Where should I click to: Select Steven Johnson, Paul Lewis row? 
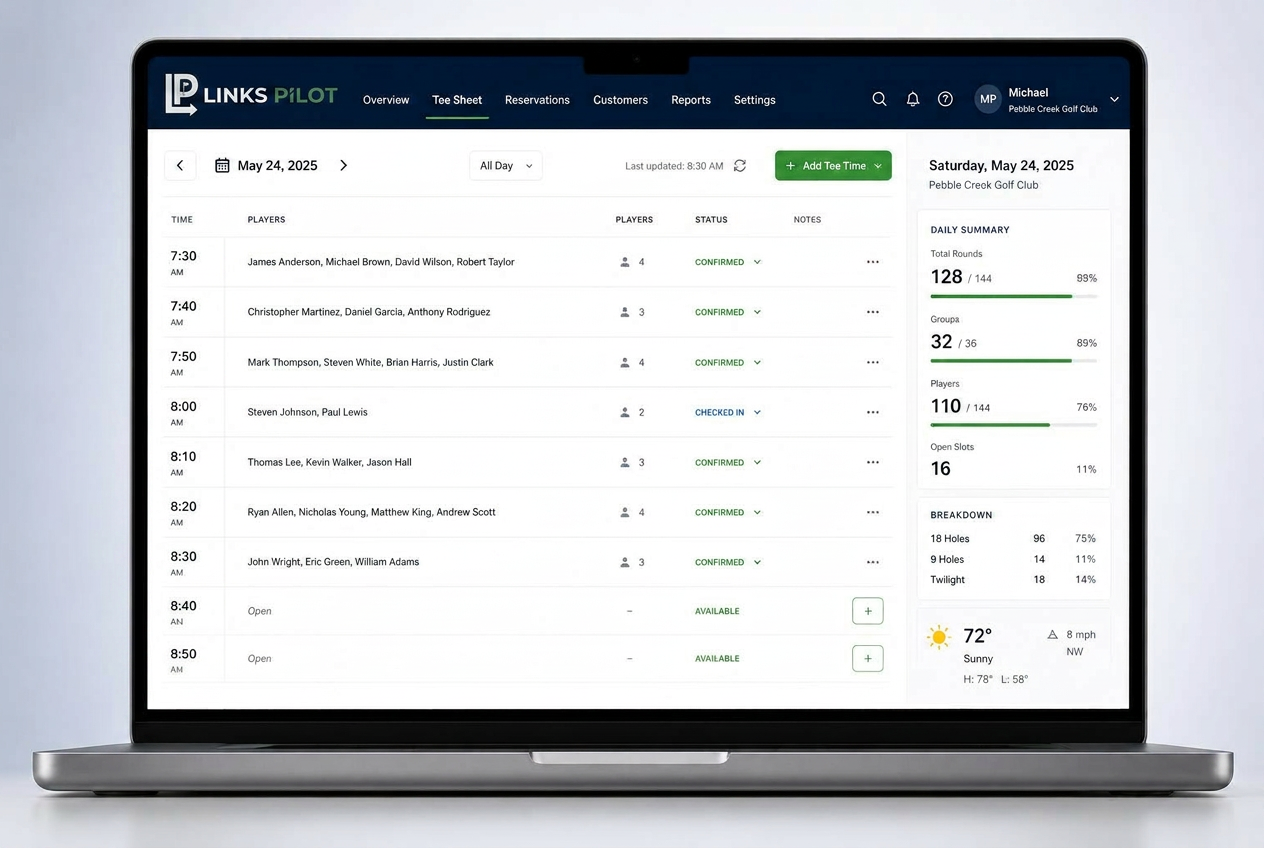pos(527,412)
